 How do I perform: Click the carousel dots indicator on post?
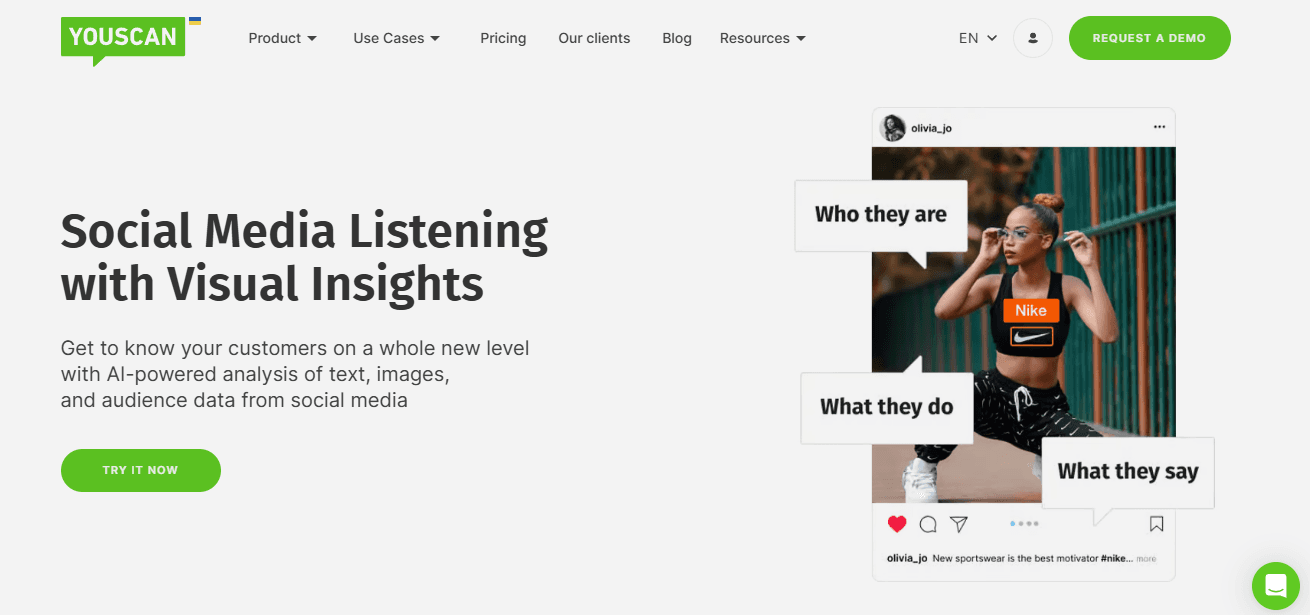click(1024, 524)
